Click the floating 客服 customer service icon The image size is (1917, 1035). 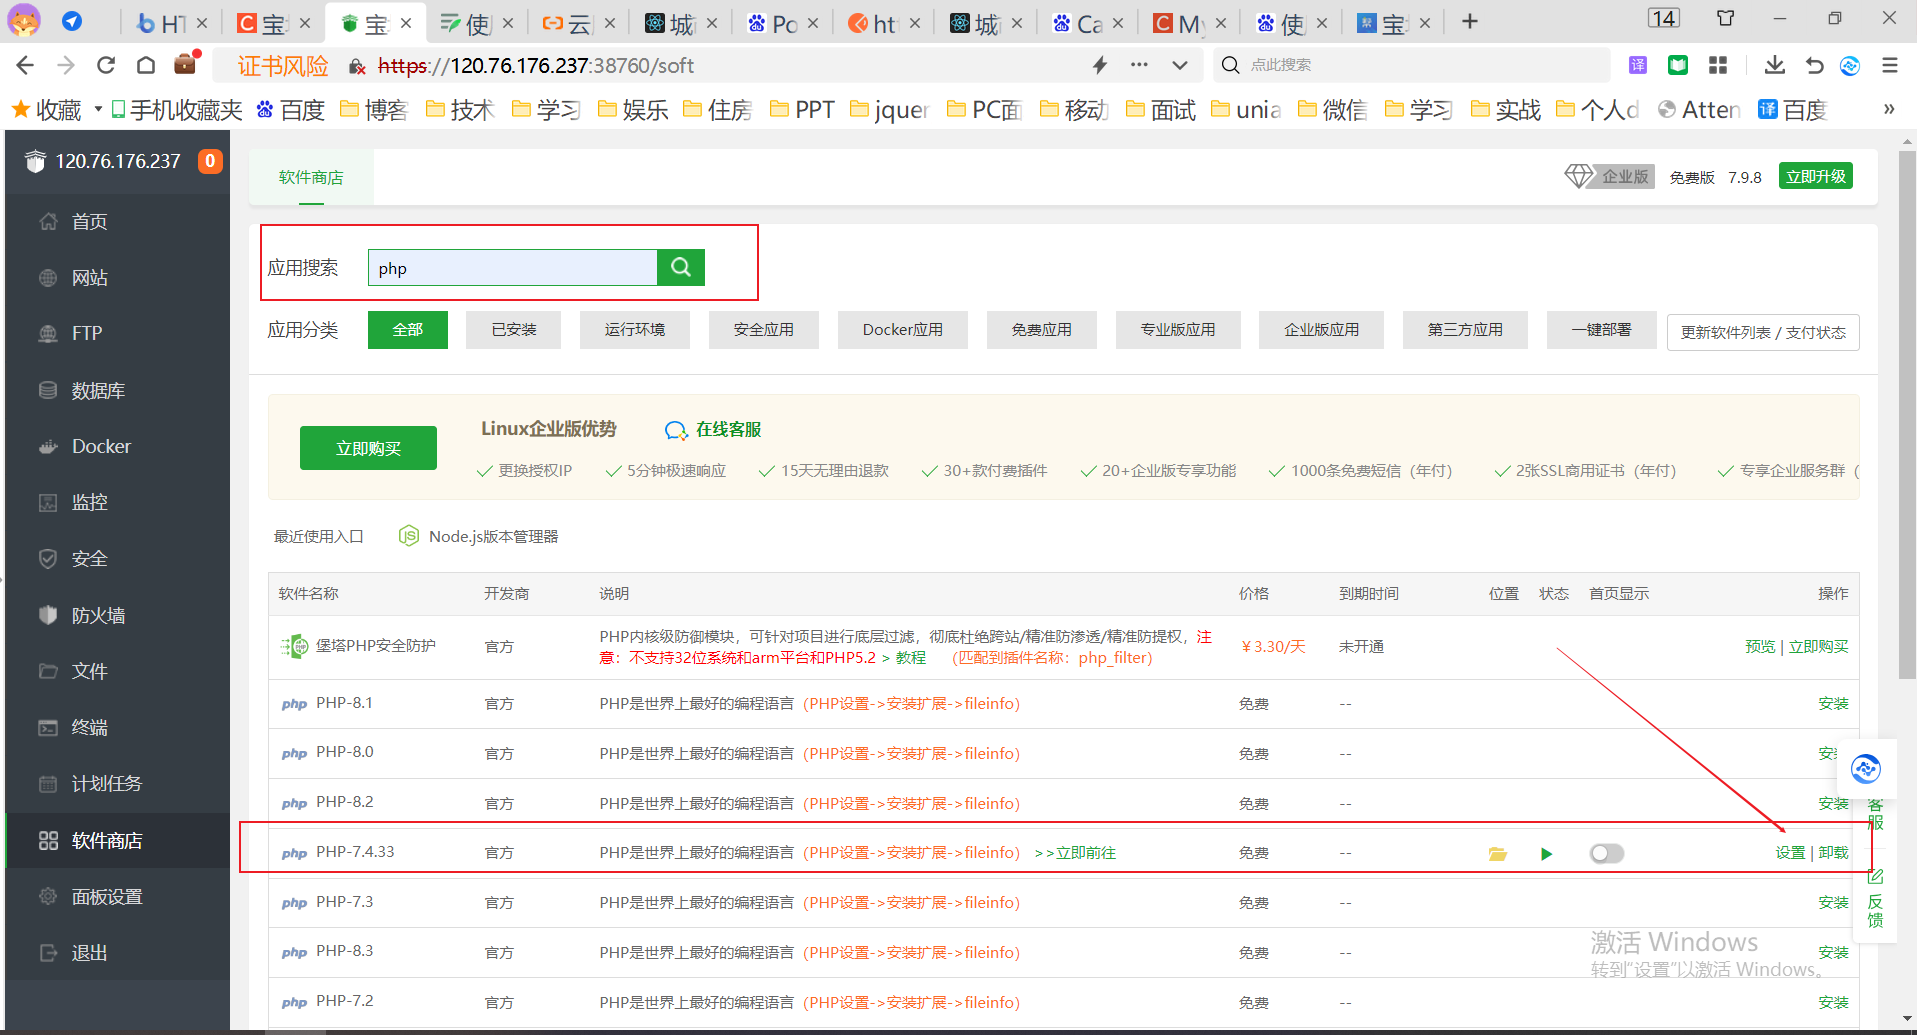[x=1866, y=769]
